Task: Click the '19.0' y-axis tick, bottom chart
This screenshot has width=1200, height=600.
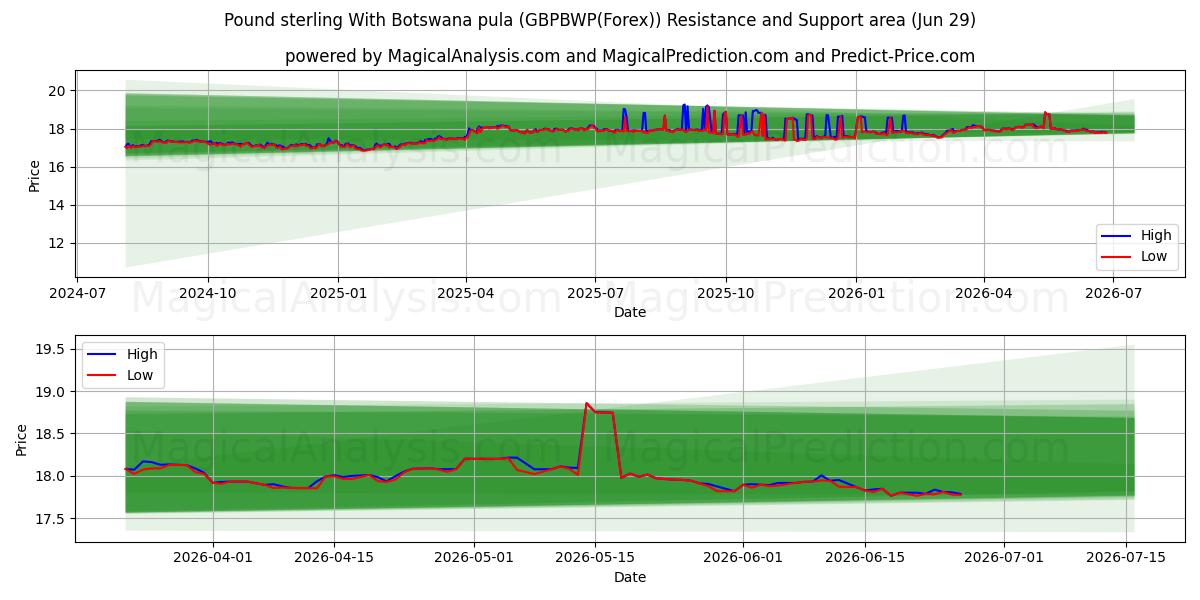Action: coord(52,392)
